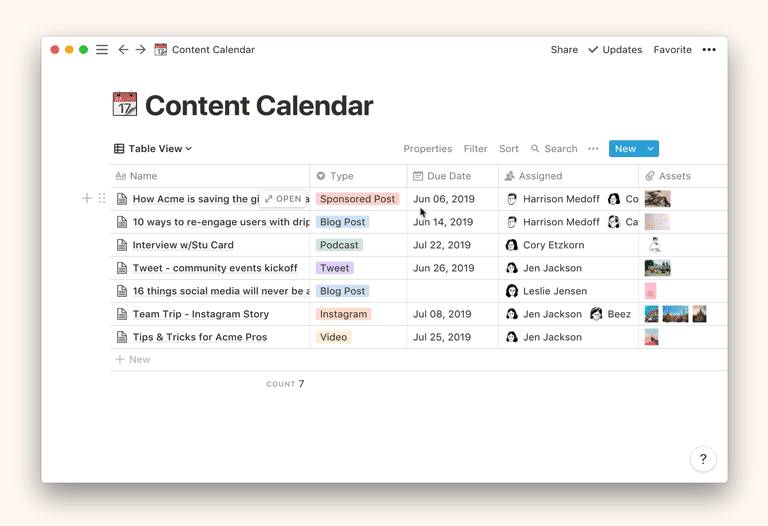Open dropdown arrow next to New button

click(x=650, y=149)
